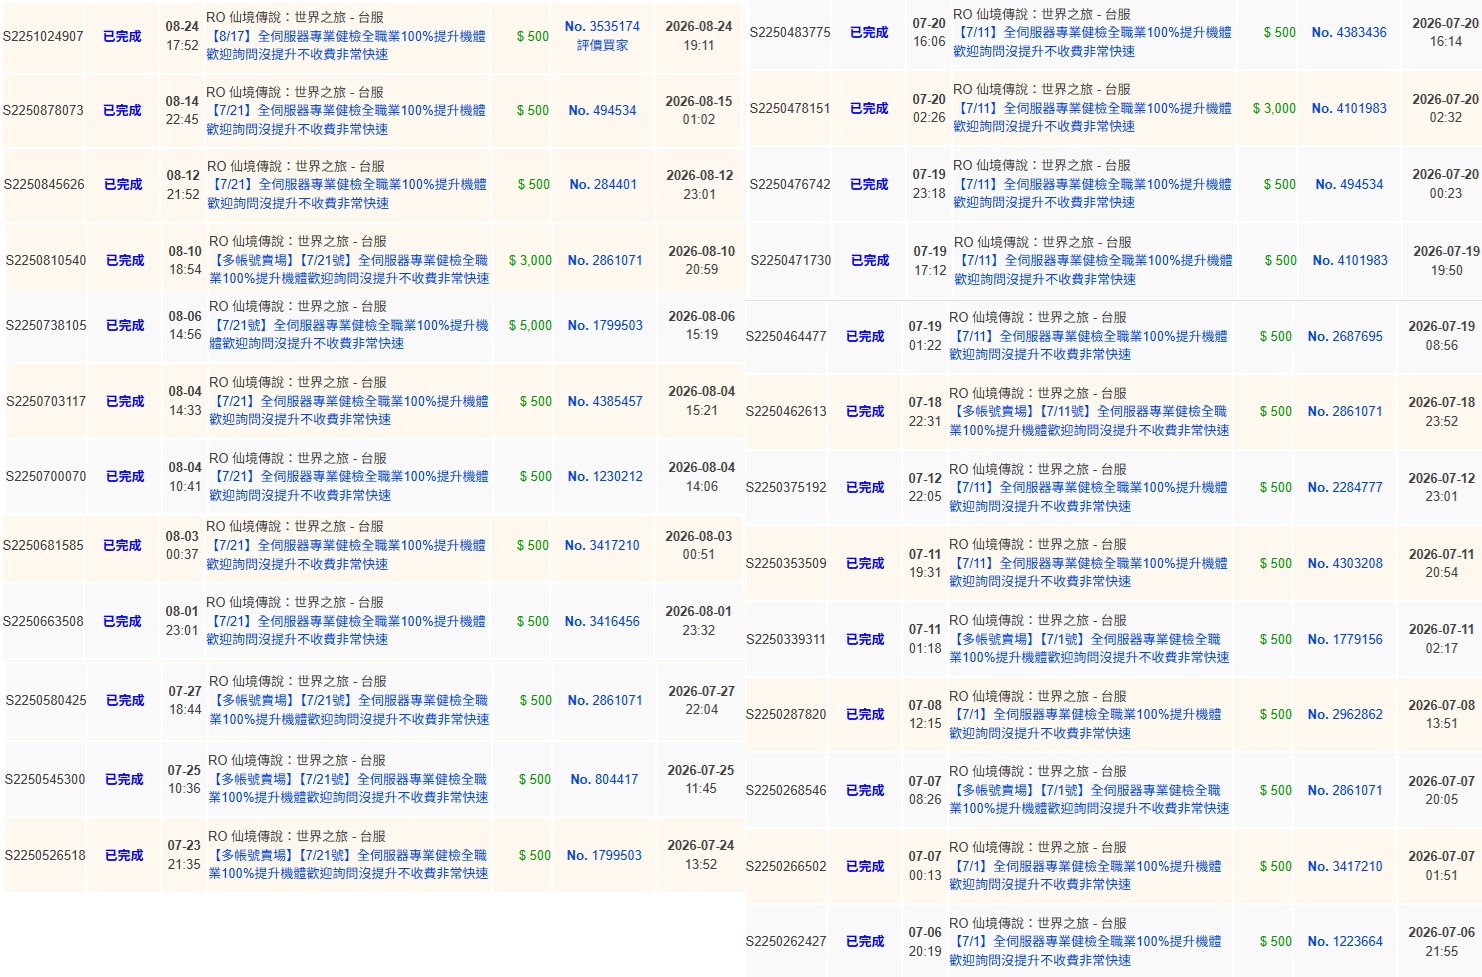
Task: Select order number S2250375192
Action: pyautogui.click(x=786, y=488)
